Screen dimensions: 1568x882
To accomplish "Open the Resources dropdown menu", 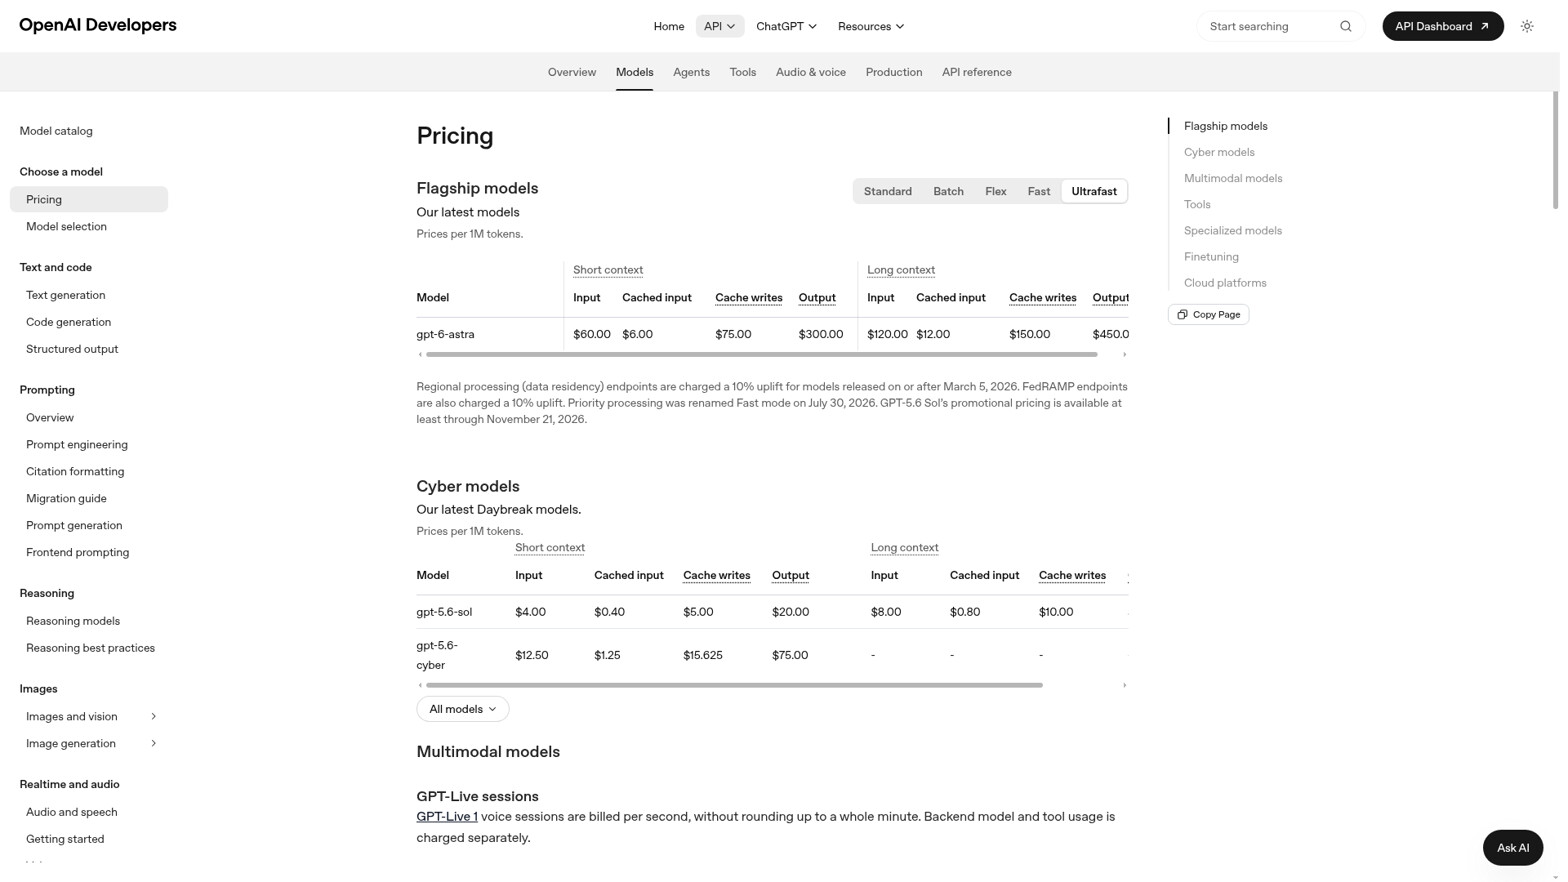I will tap(870, 26).
